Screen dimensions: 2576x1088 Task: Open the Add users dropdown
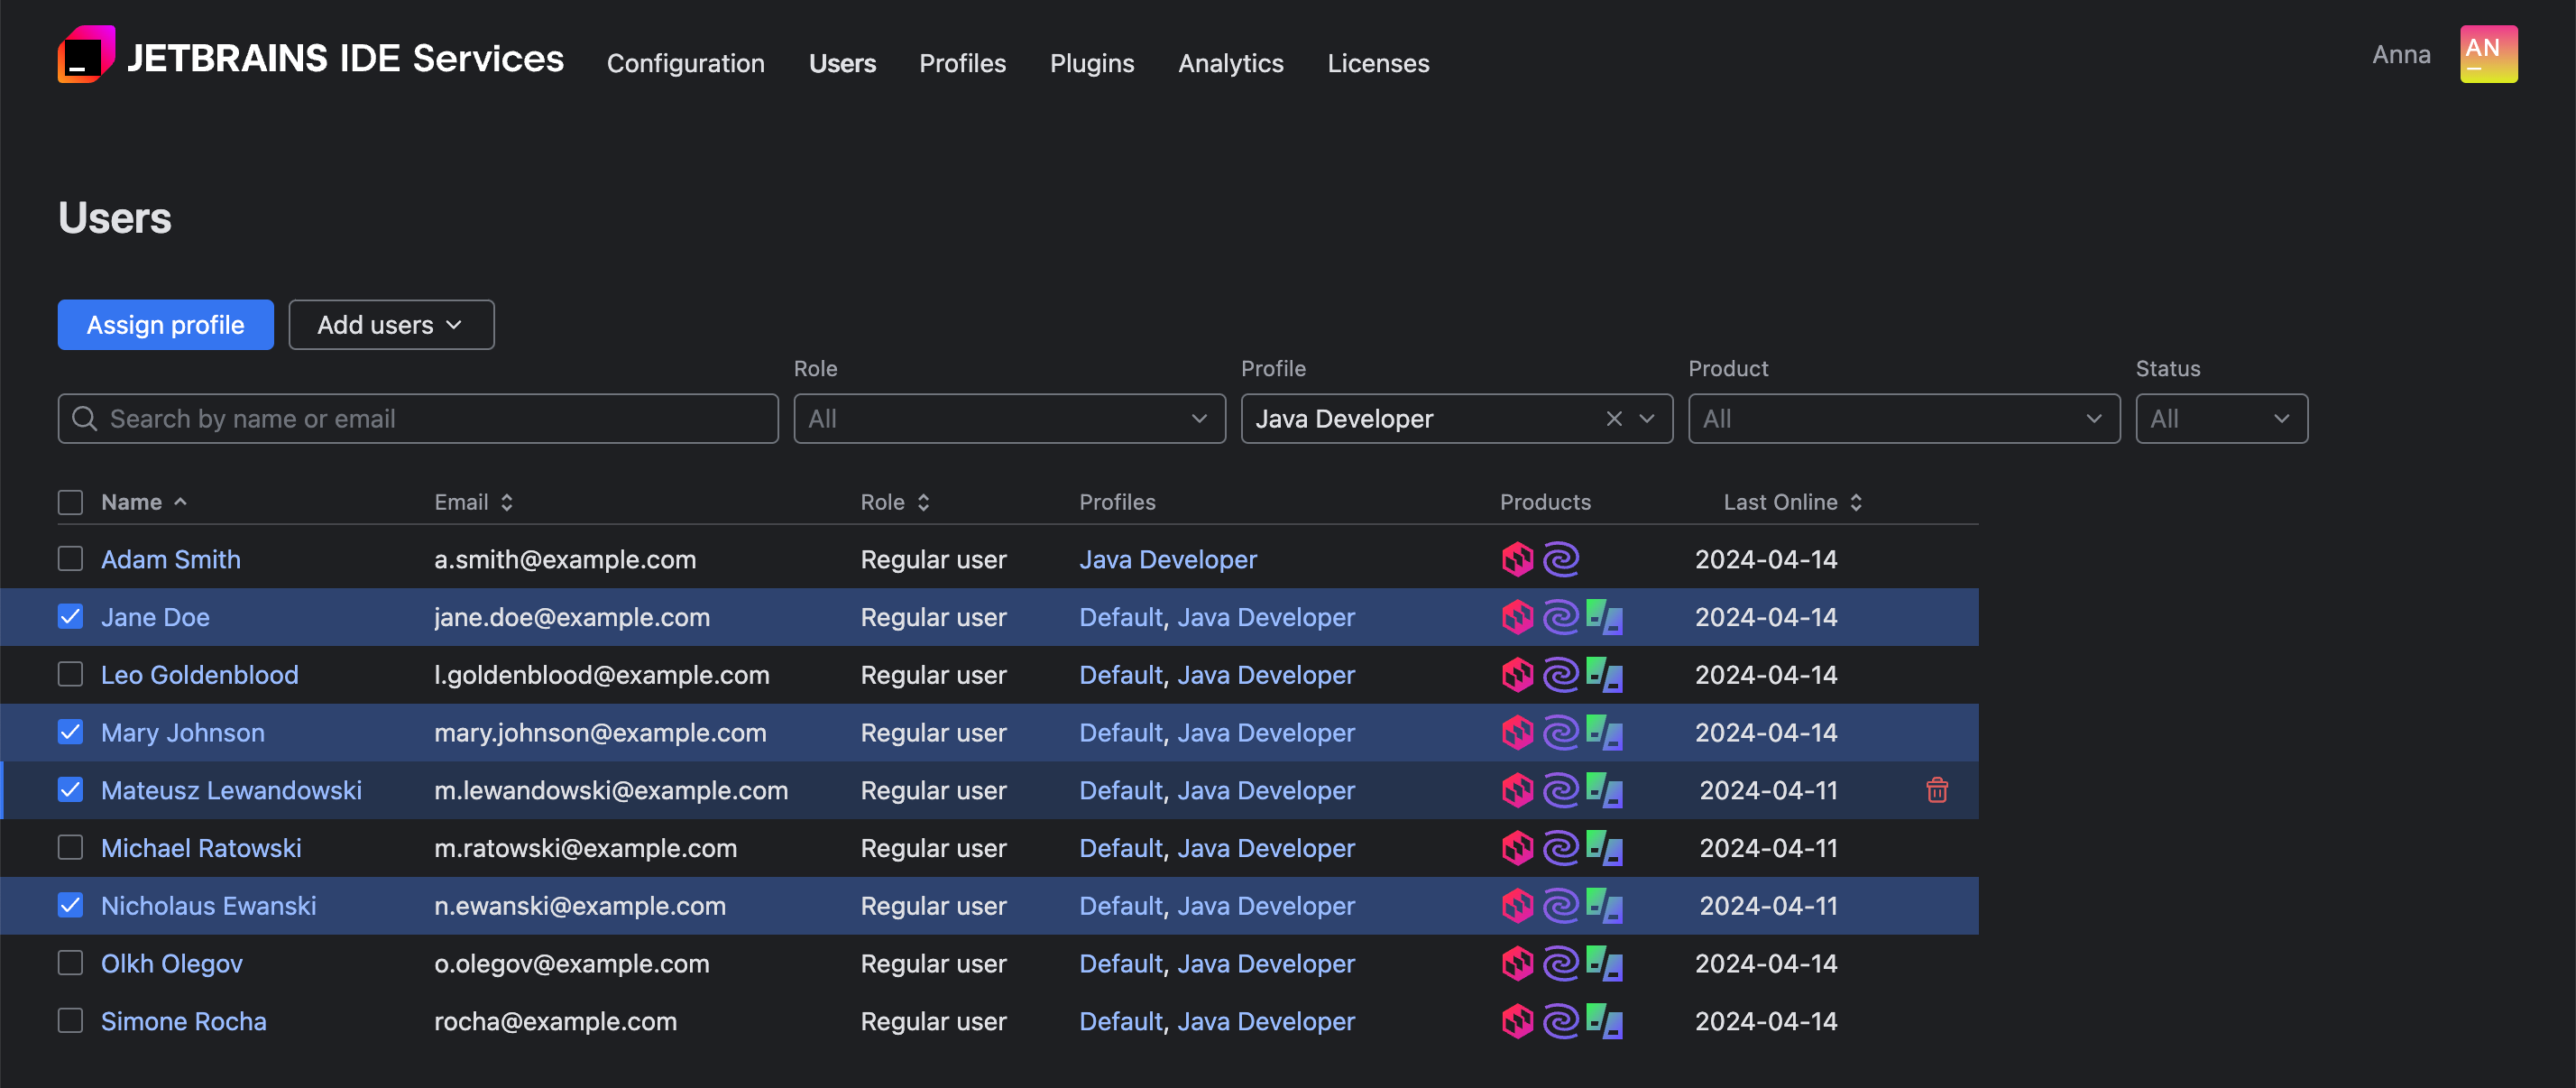point(391,325)
